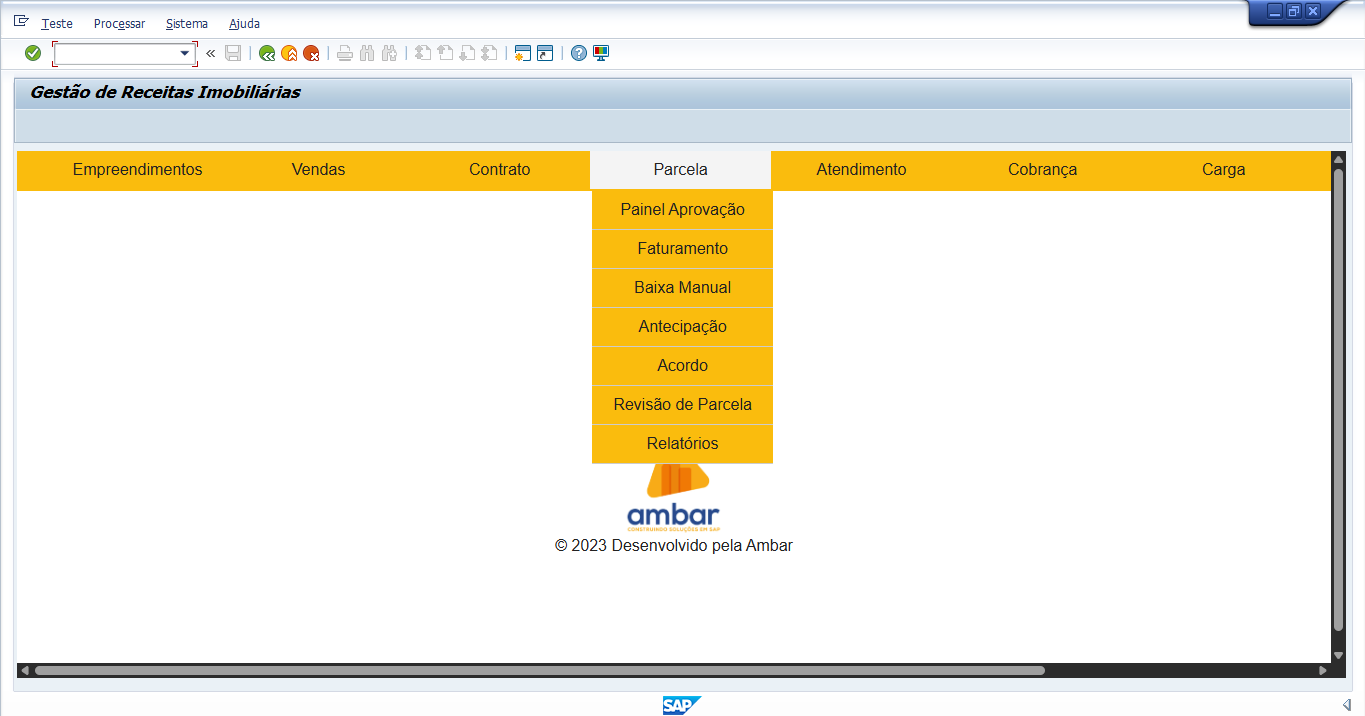
Task: Select Faturamento from the Parcela submenu
Action: (x=682, y=249)
